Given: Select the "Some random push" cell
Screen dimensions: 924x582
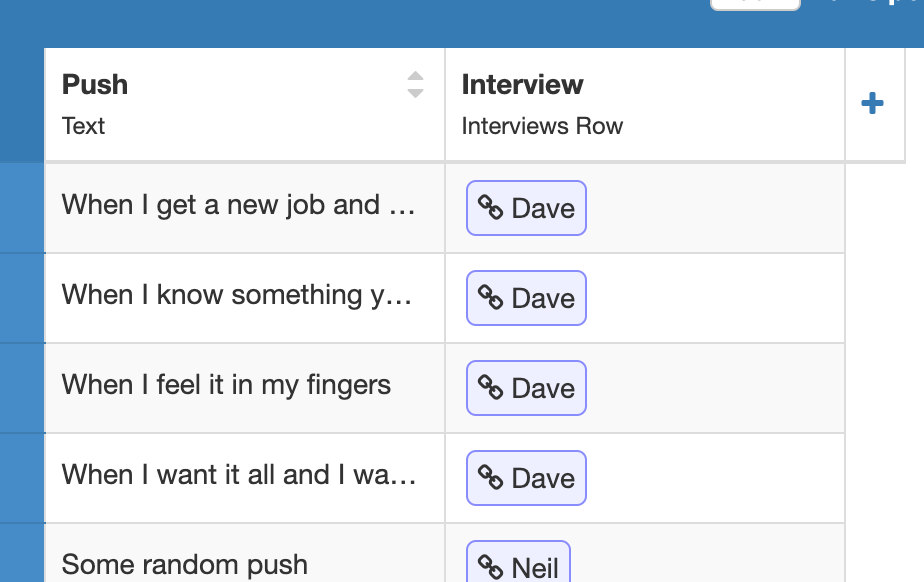Looking at the screenshot, I should 185,565.
